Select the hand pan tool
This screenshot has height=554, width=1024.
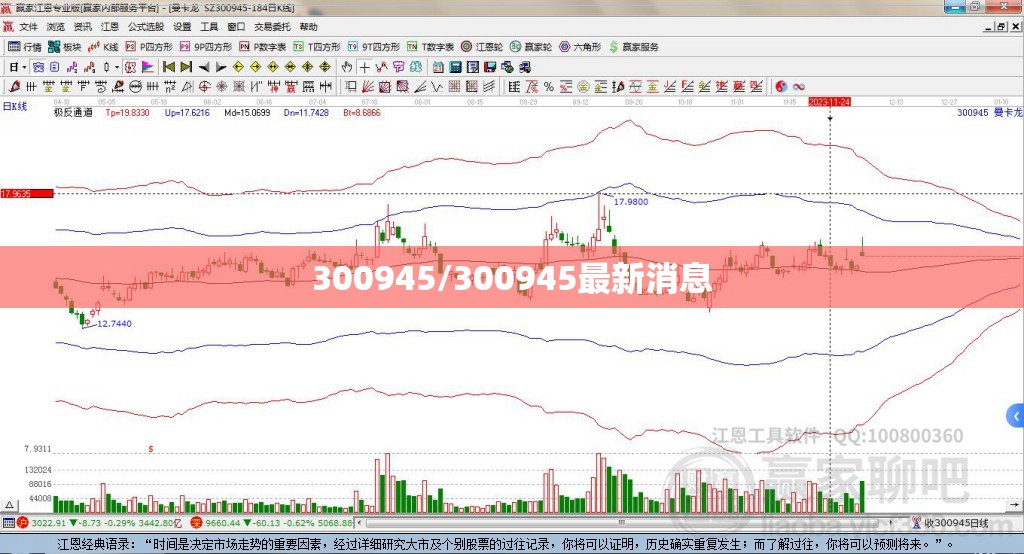click(347, 67)
